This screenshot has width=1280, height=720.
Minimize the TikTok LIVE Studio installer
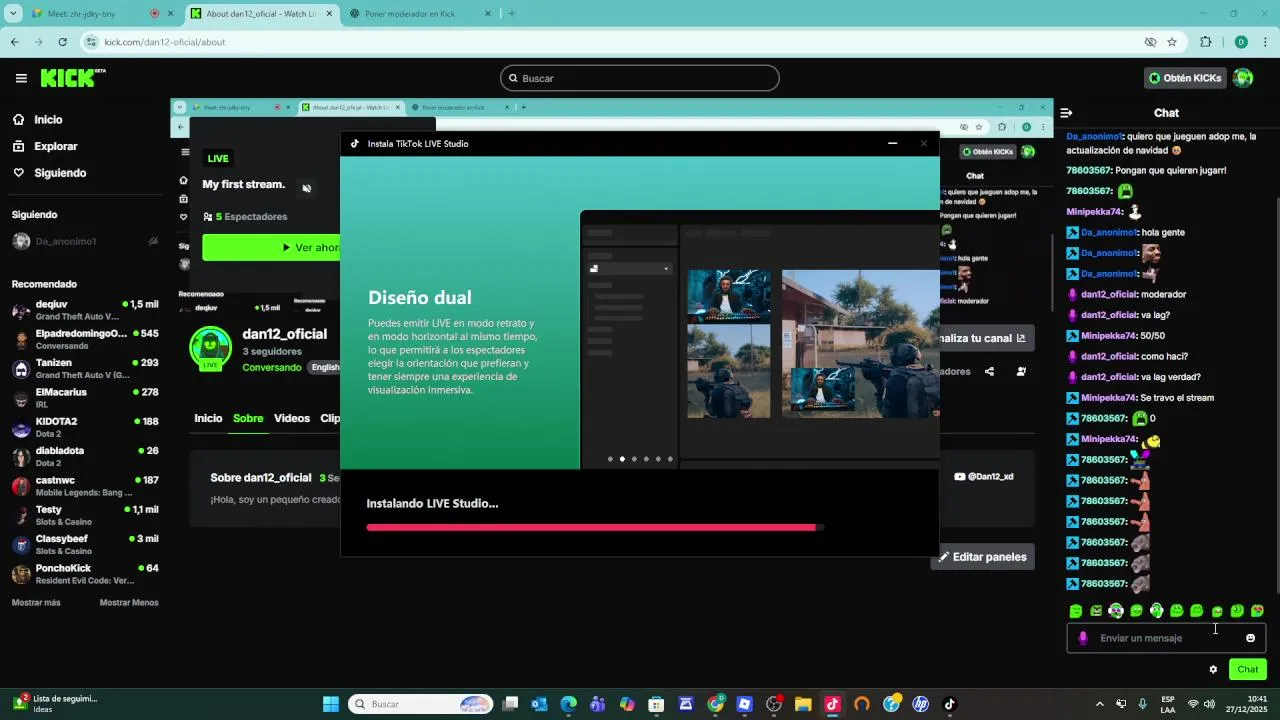[892, 144]
